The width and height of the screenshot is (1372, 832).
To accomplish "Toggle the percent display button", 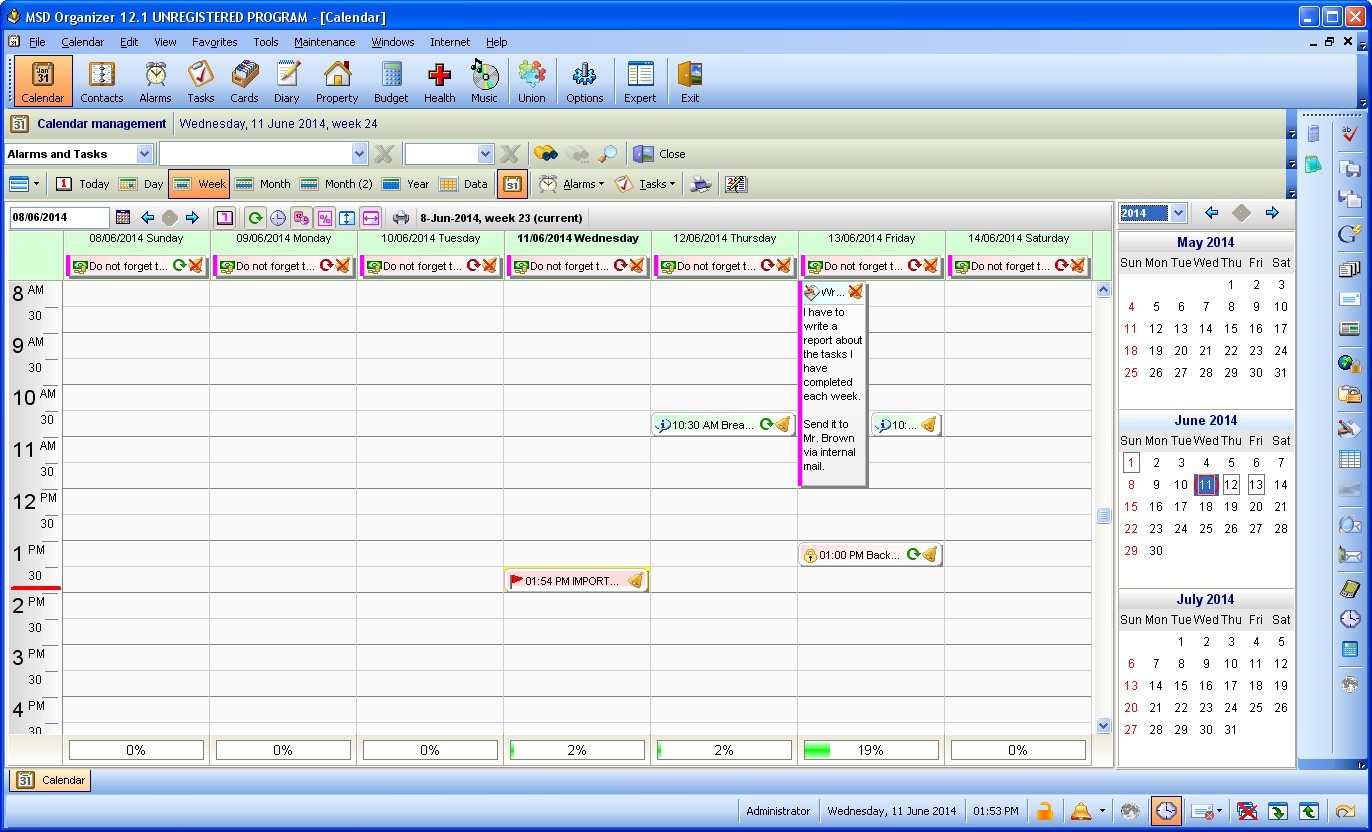I will pyautogui.click(x=324, y=217).
